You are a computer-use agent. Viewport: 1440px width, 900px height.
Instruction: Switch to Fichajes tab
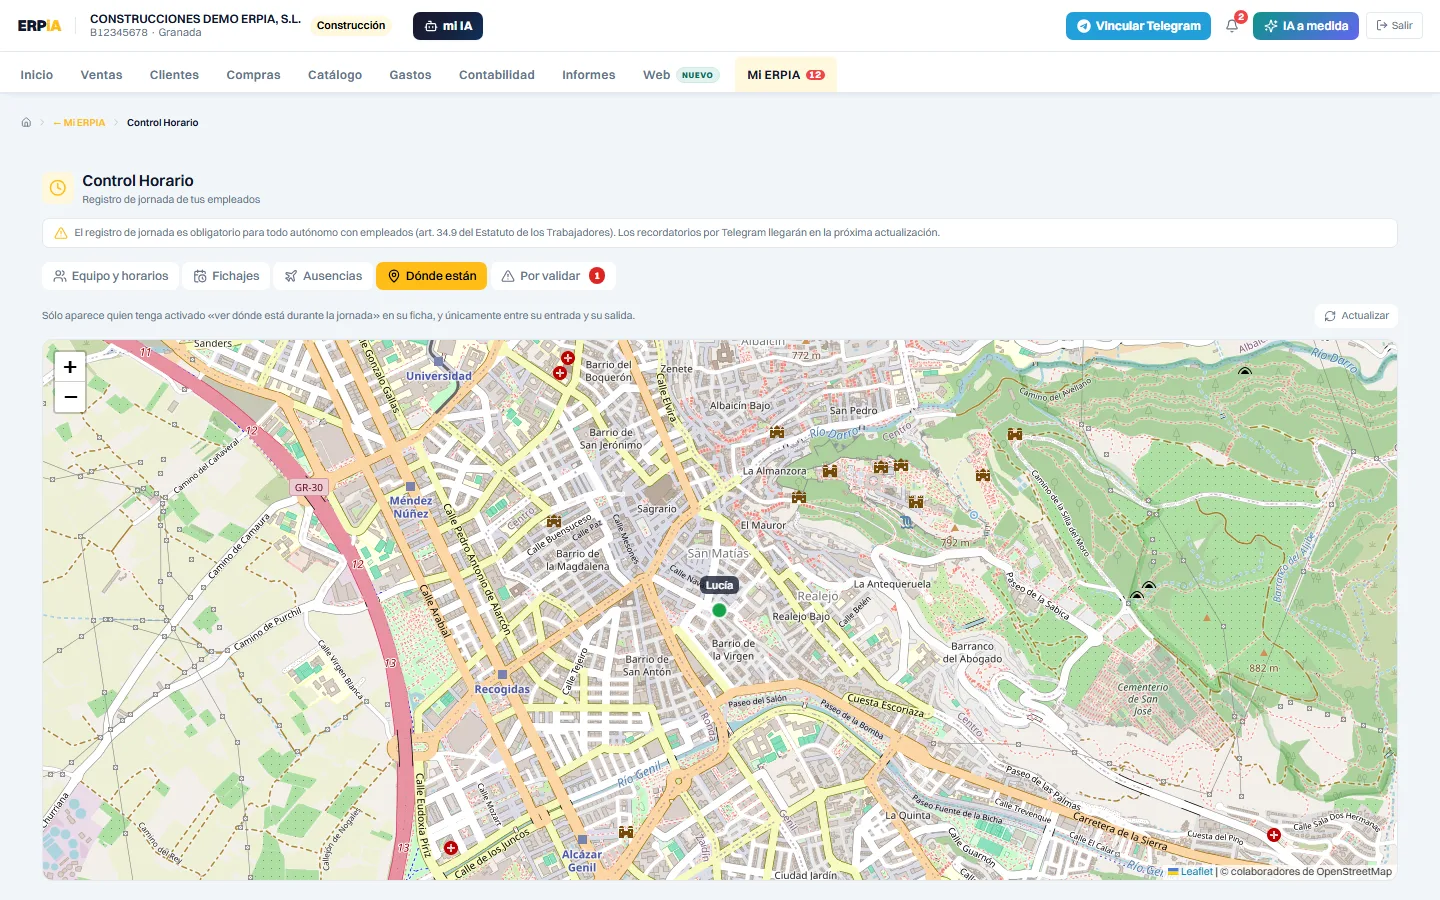pos(226,276)
